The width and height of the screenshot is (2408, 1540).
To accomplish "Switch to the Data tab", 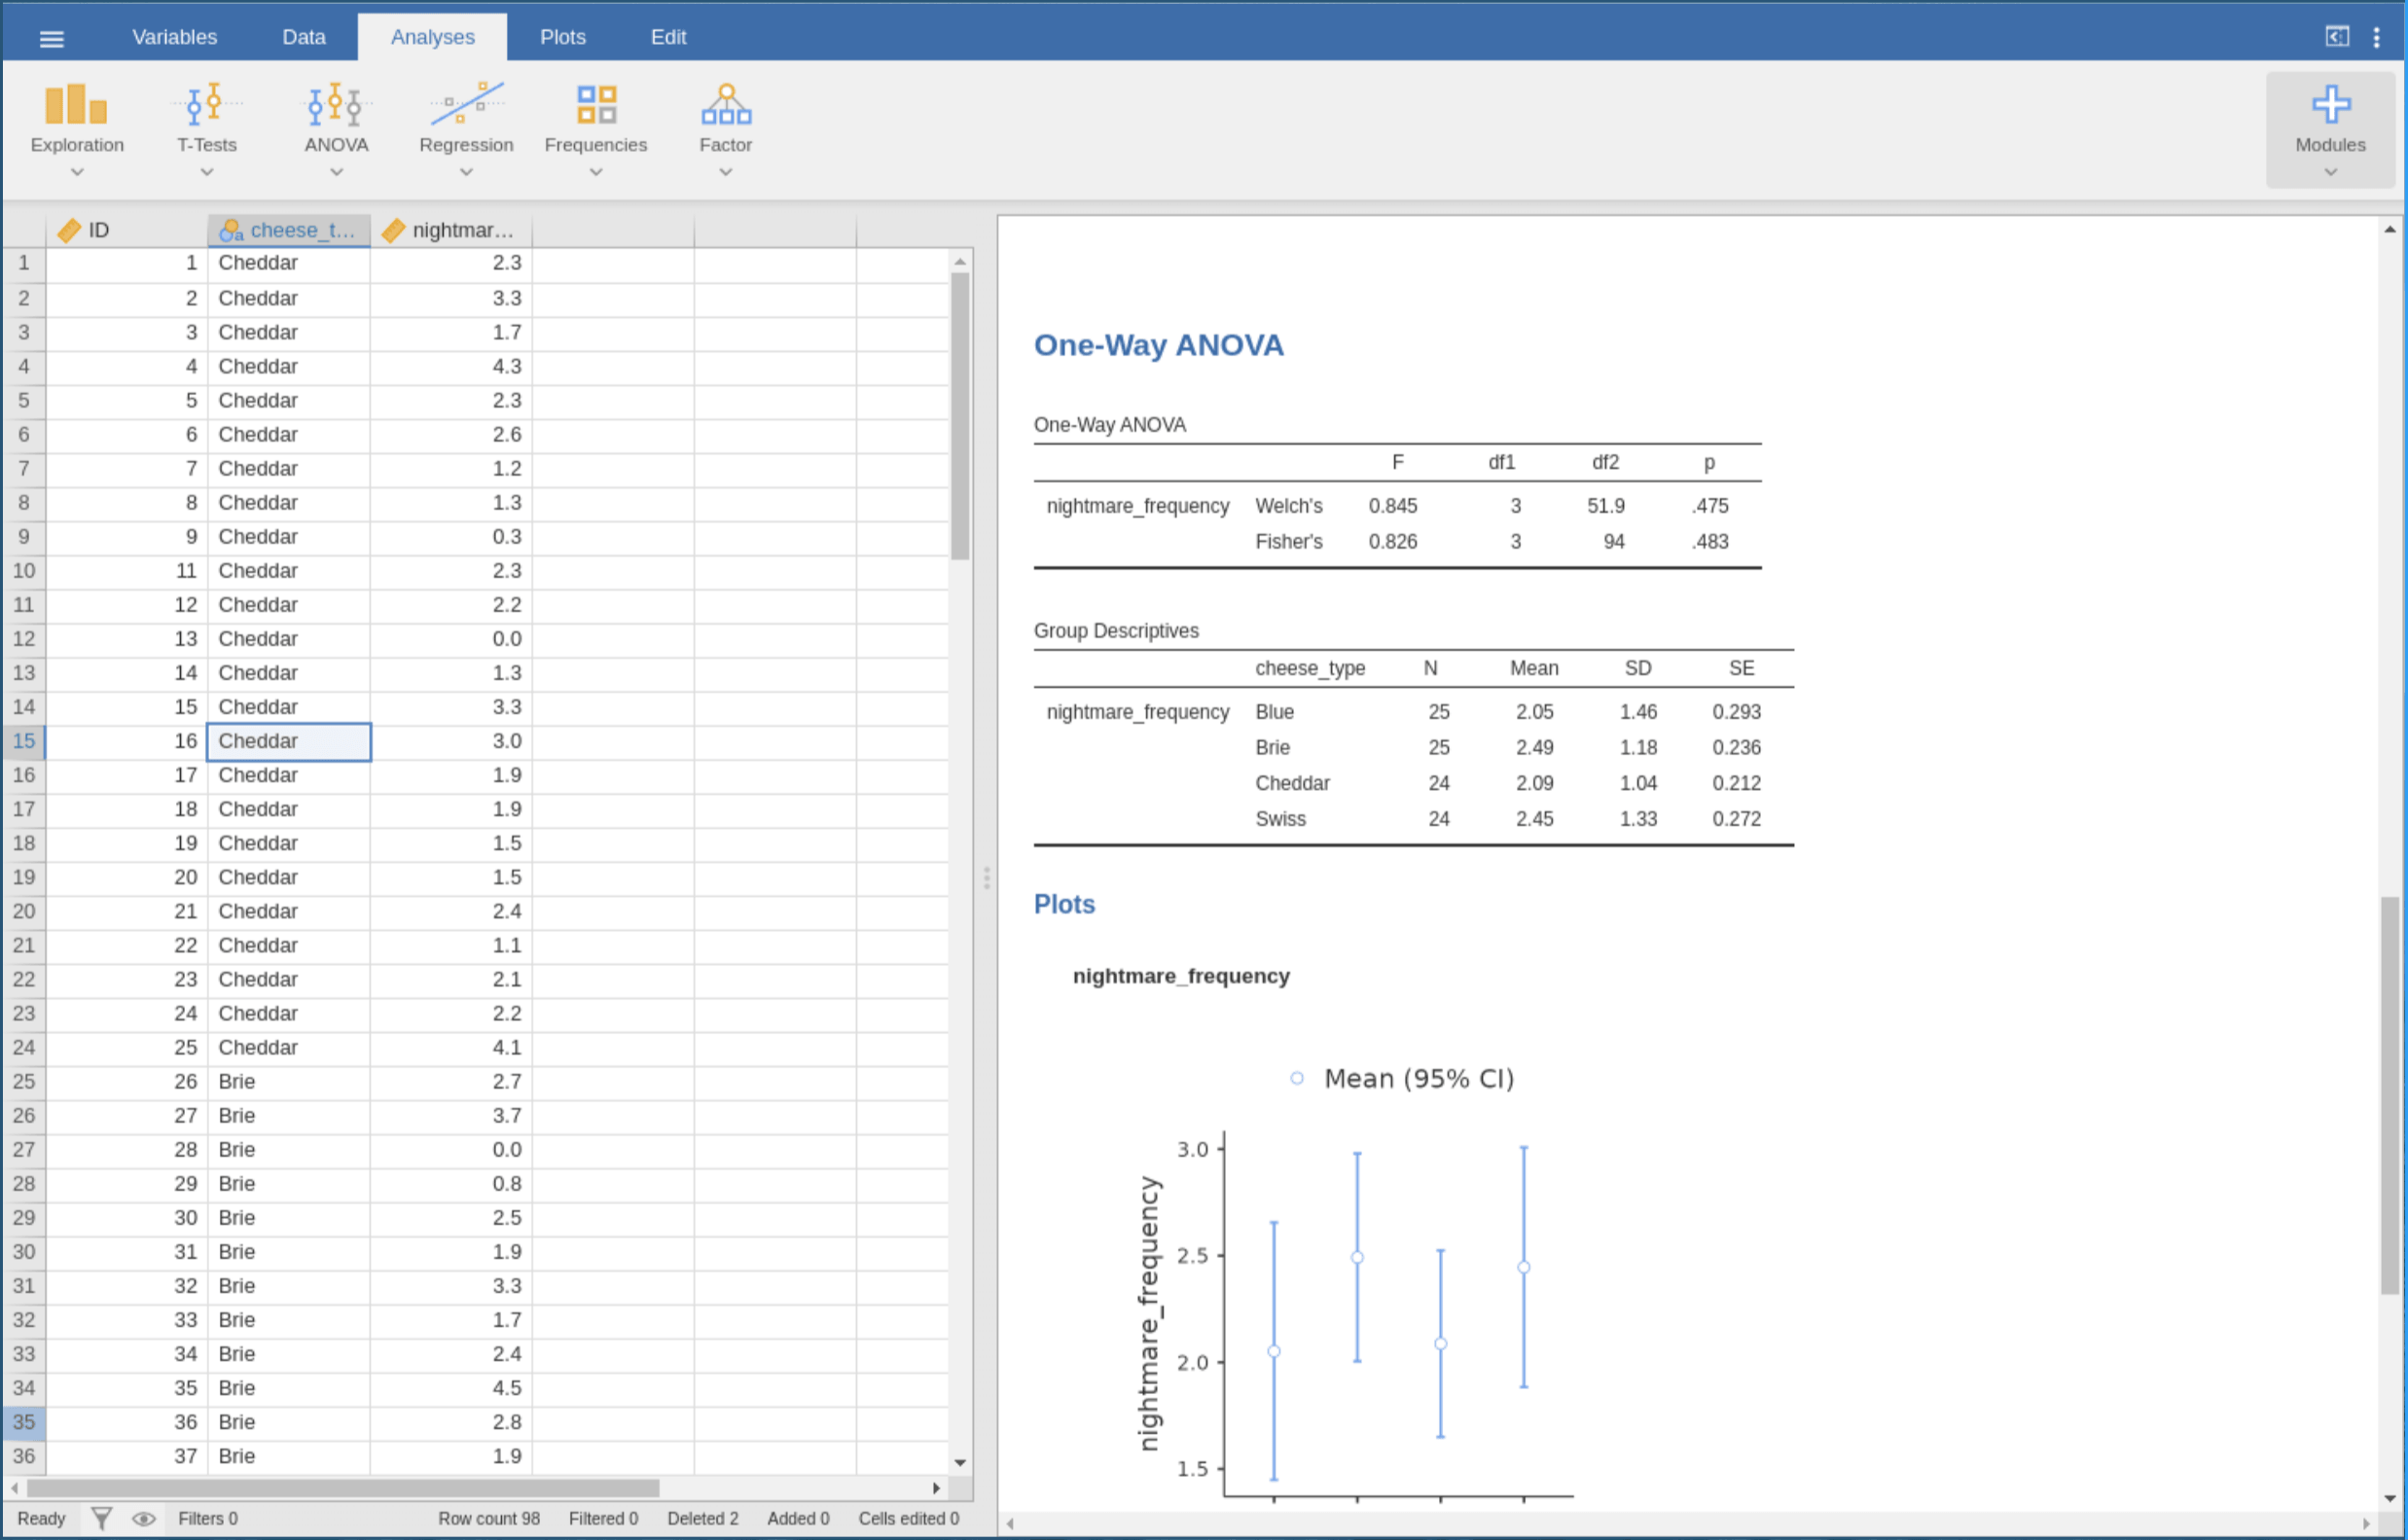I will pos(303,37).
